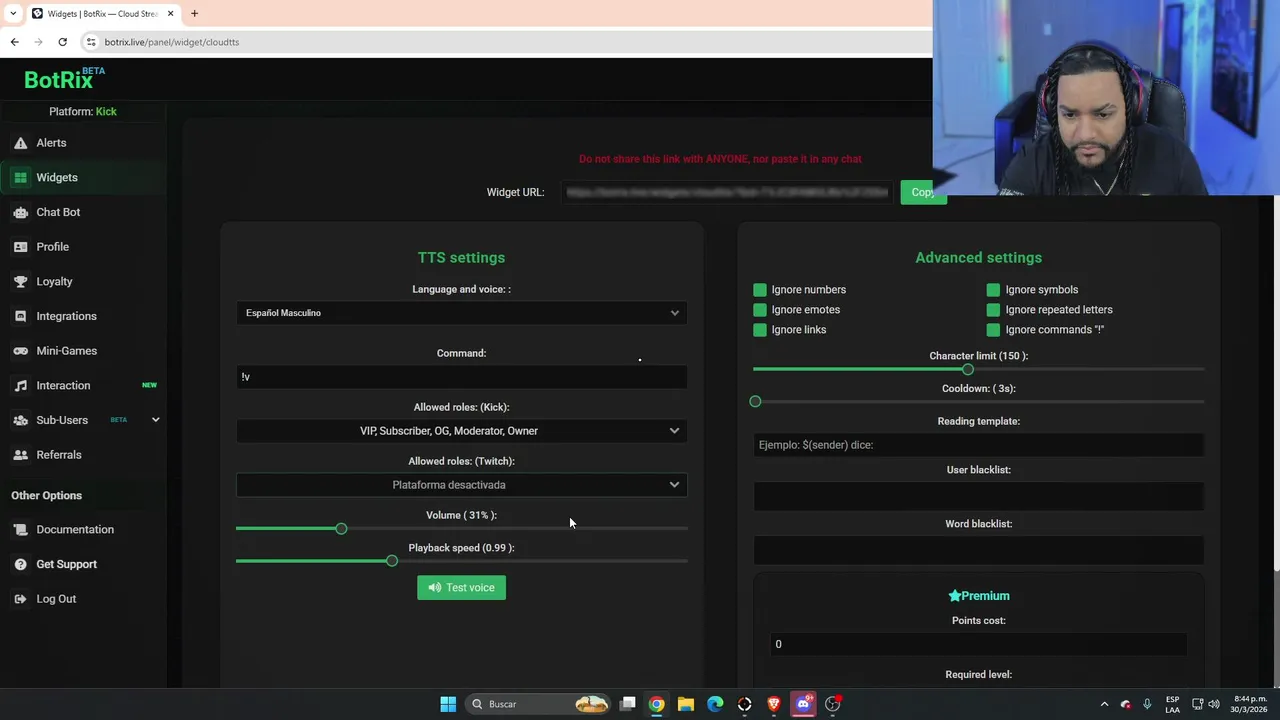The width and height of the screenshot is (1280, 720).
Task: Show hidden system tray icons
Action: (1104, 704)
